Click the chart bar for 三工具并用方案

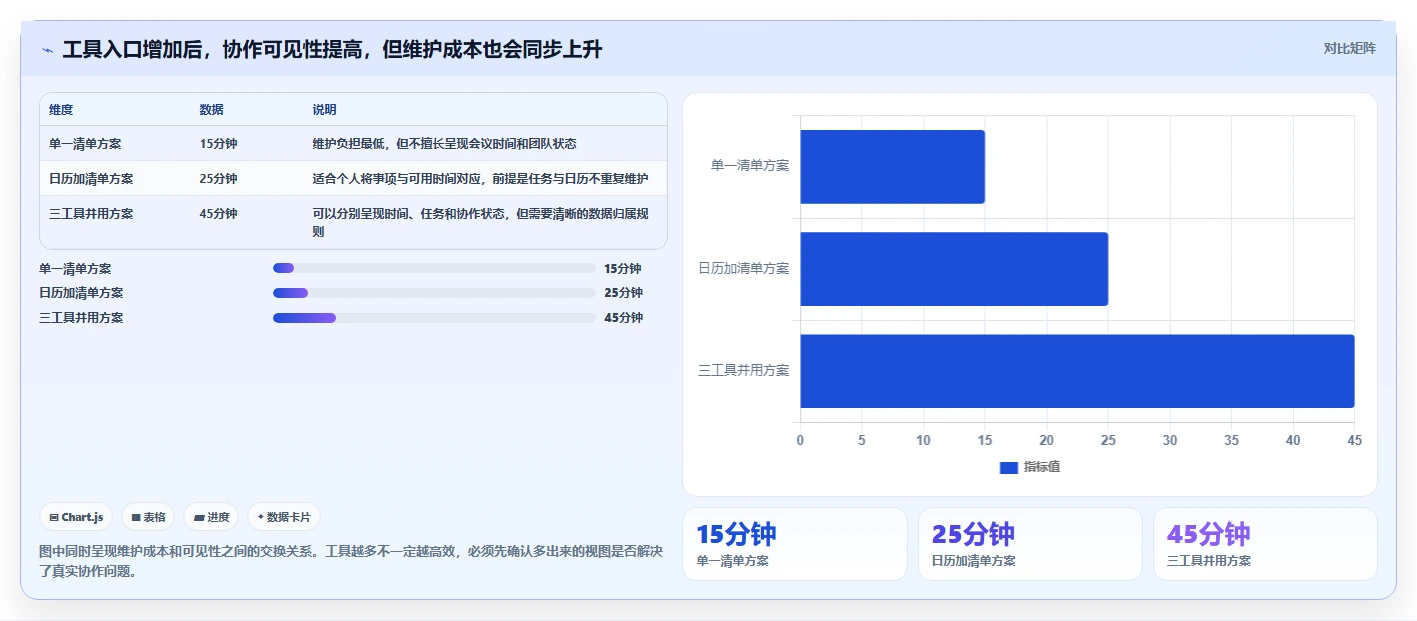pos(1077,371)
